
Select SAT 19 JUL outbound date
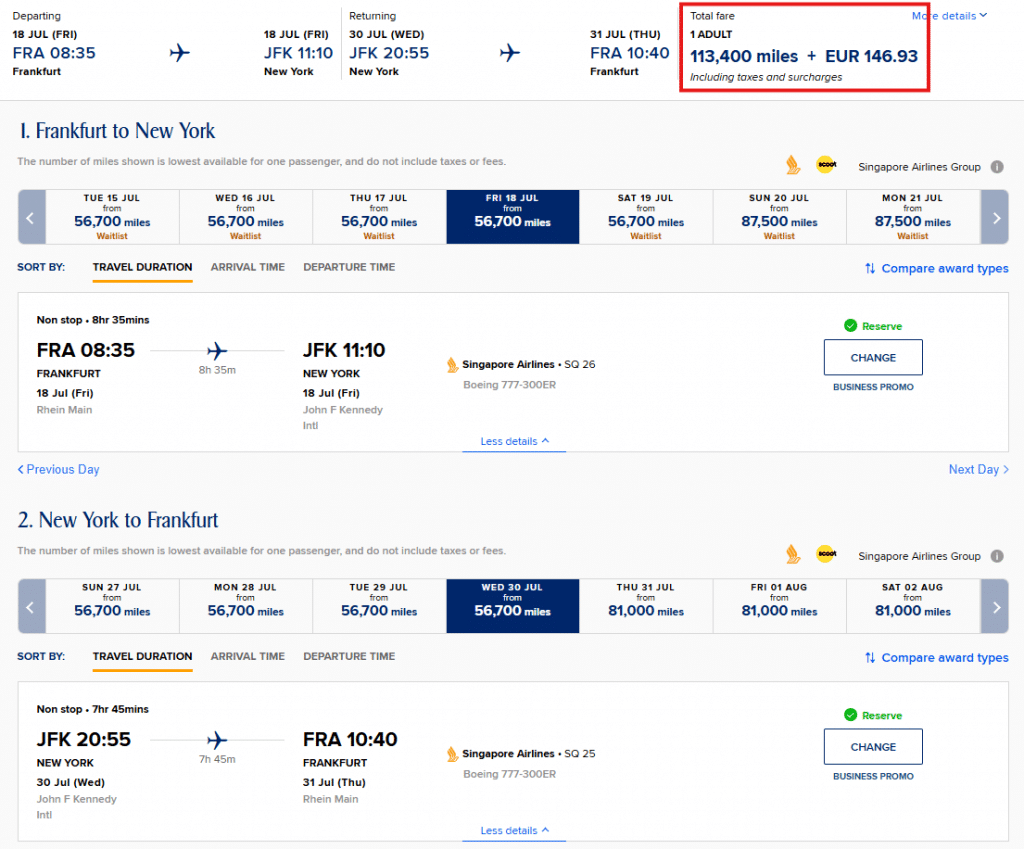[646, 216]
